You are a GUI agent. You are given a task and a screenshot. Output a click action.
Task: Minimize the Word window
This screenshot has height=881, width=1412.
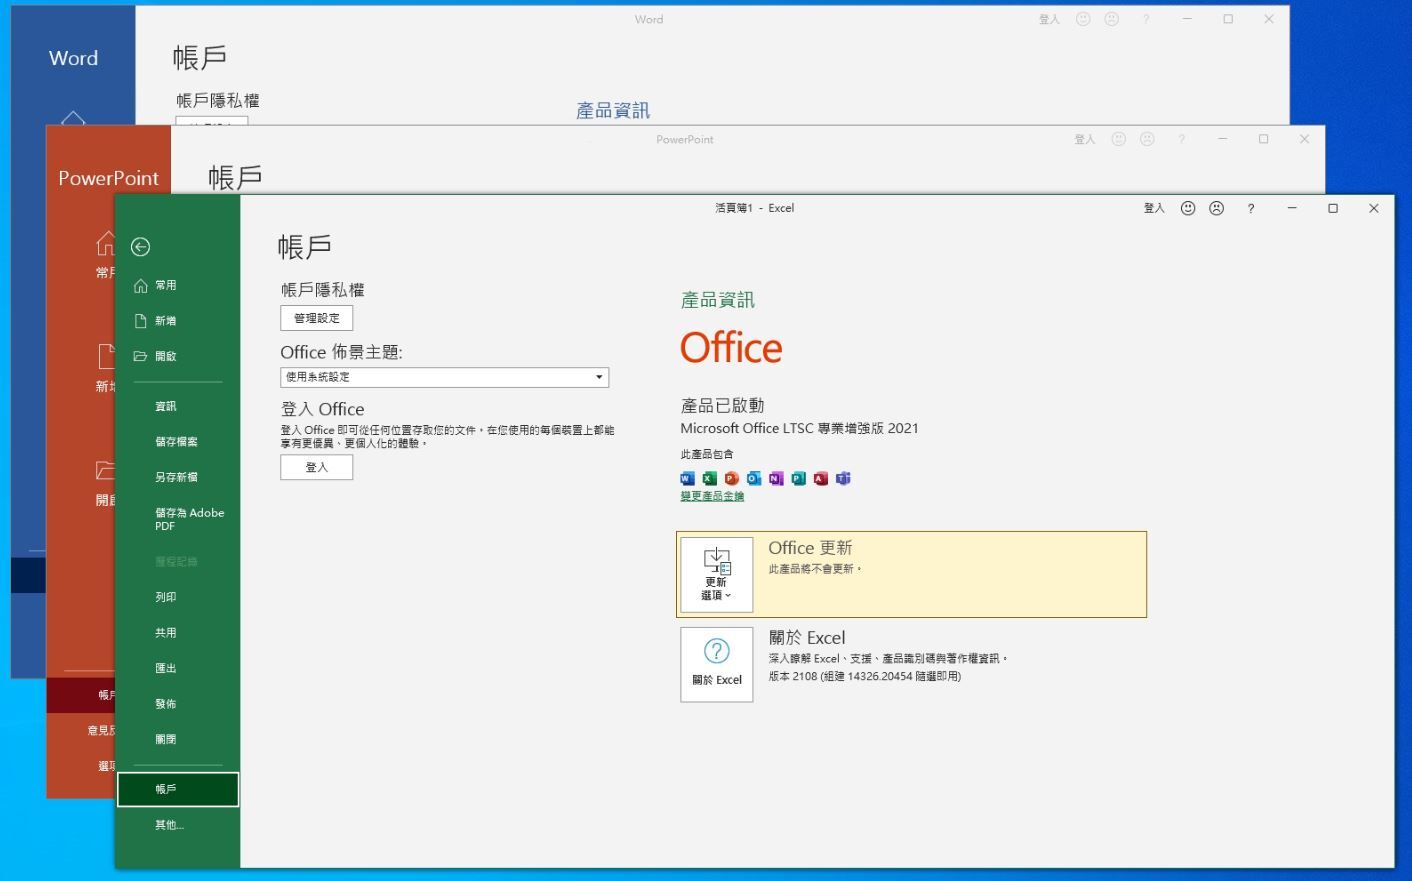(x=1187, y=19)
